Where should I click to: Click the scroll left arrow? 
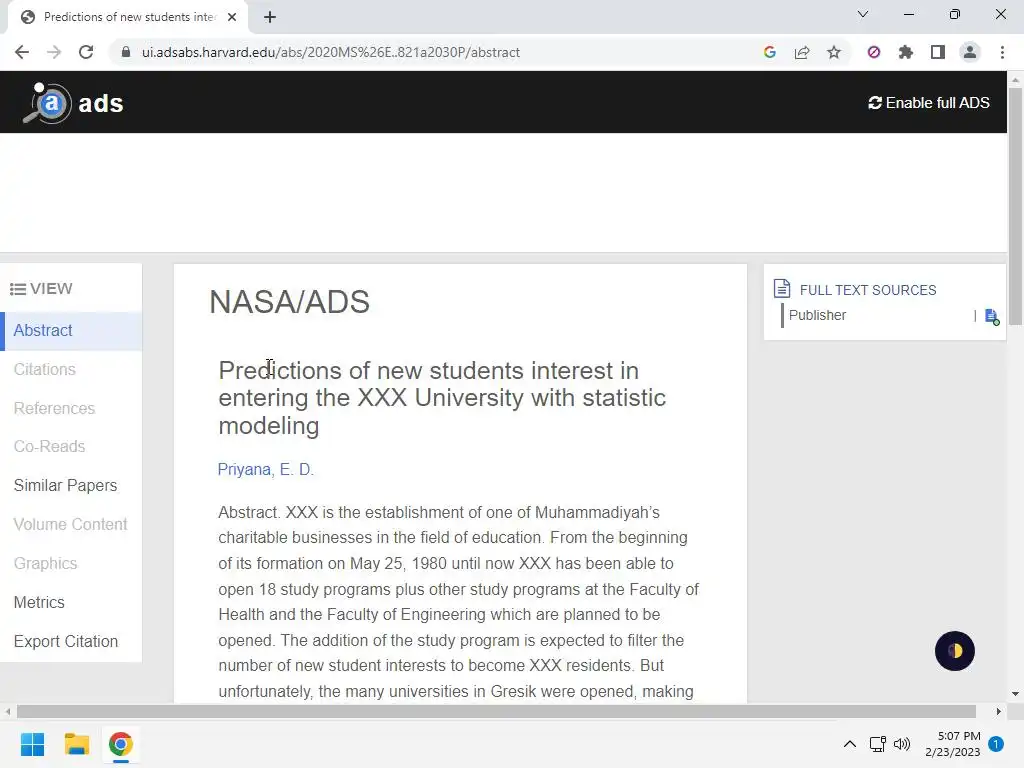tap(7, 711)
